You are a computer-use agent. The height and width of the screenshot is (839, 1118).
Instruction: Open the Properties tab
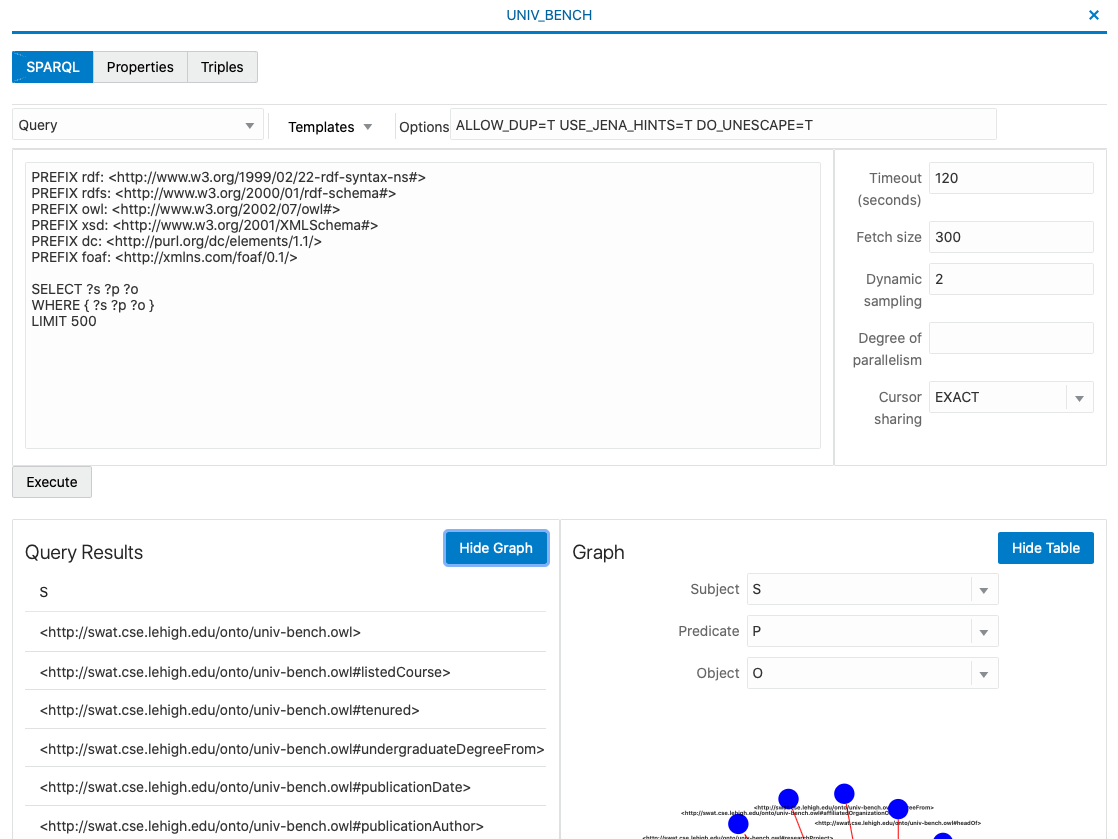pyautogui.click(x=140, y=67)
